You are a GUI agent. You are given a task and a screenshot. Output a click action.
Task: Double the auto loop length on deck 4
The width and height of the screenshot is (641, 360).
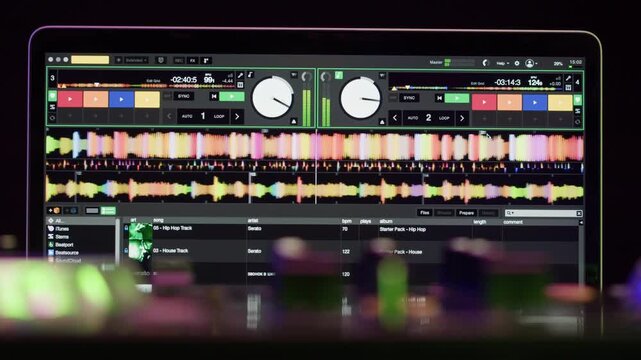click(x=462, y=119)
